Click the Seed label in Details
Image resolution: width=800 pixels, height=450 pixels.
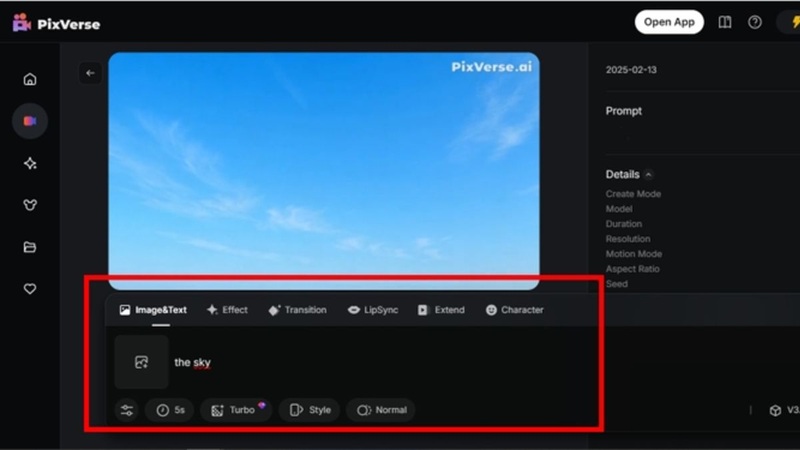(616, 284)
